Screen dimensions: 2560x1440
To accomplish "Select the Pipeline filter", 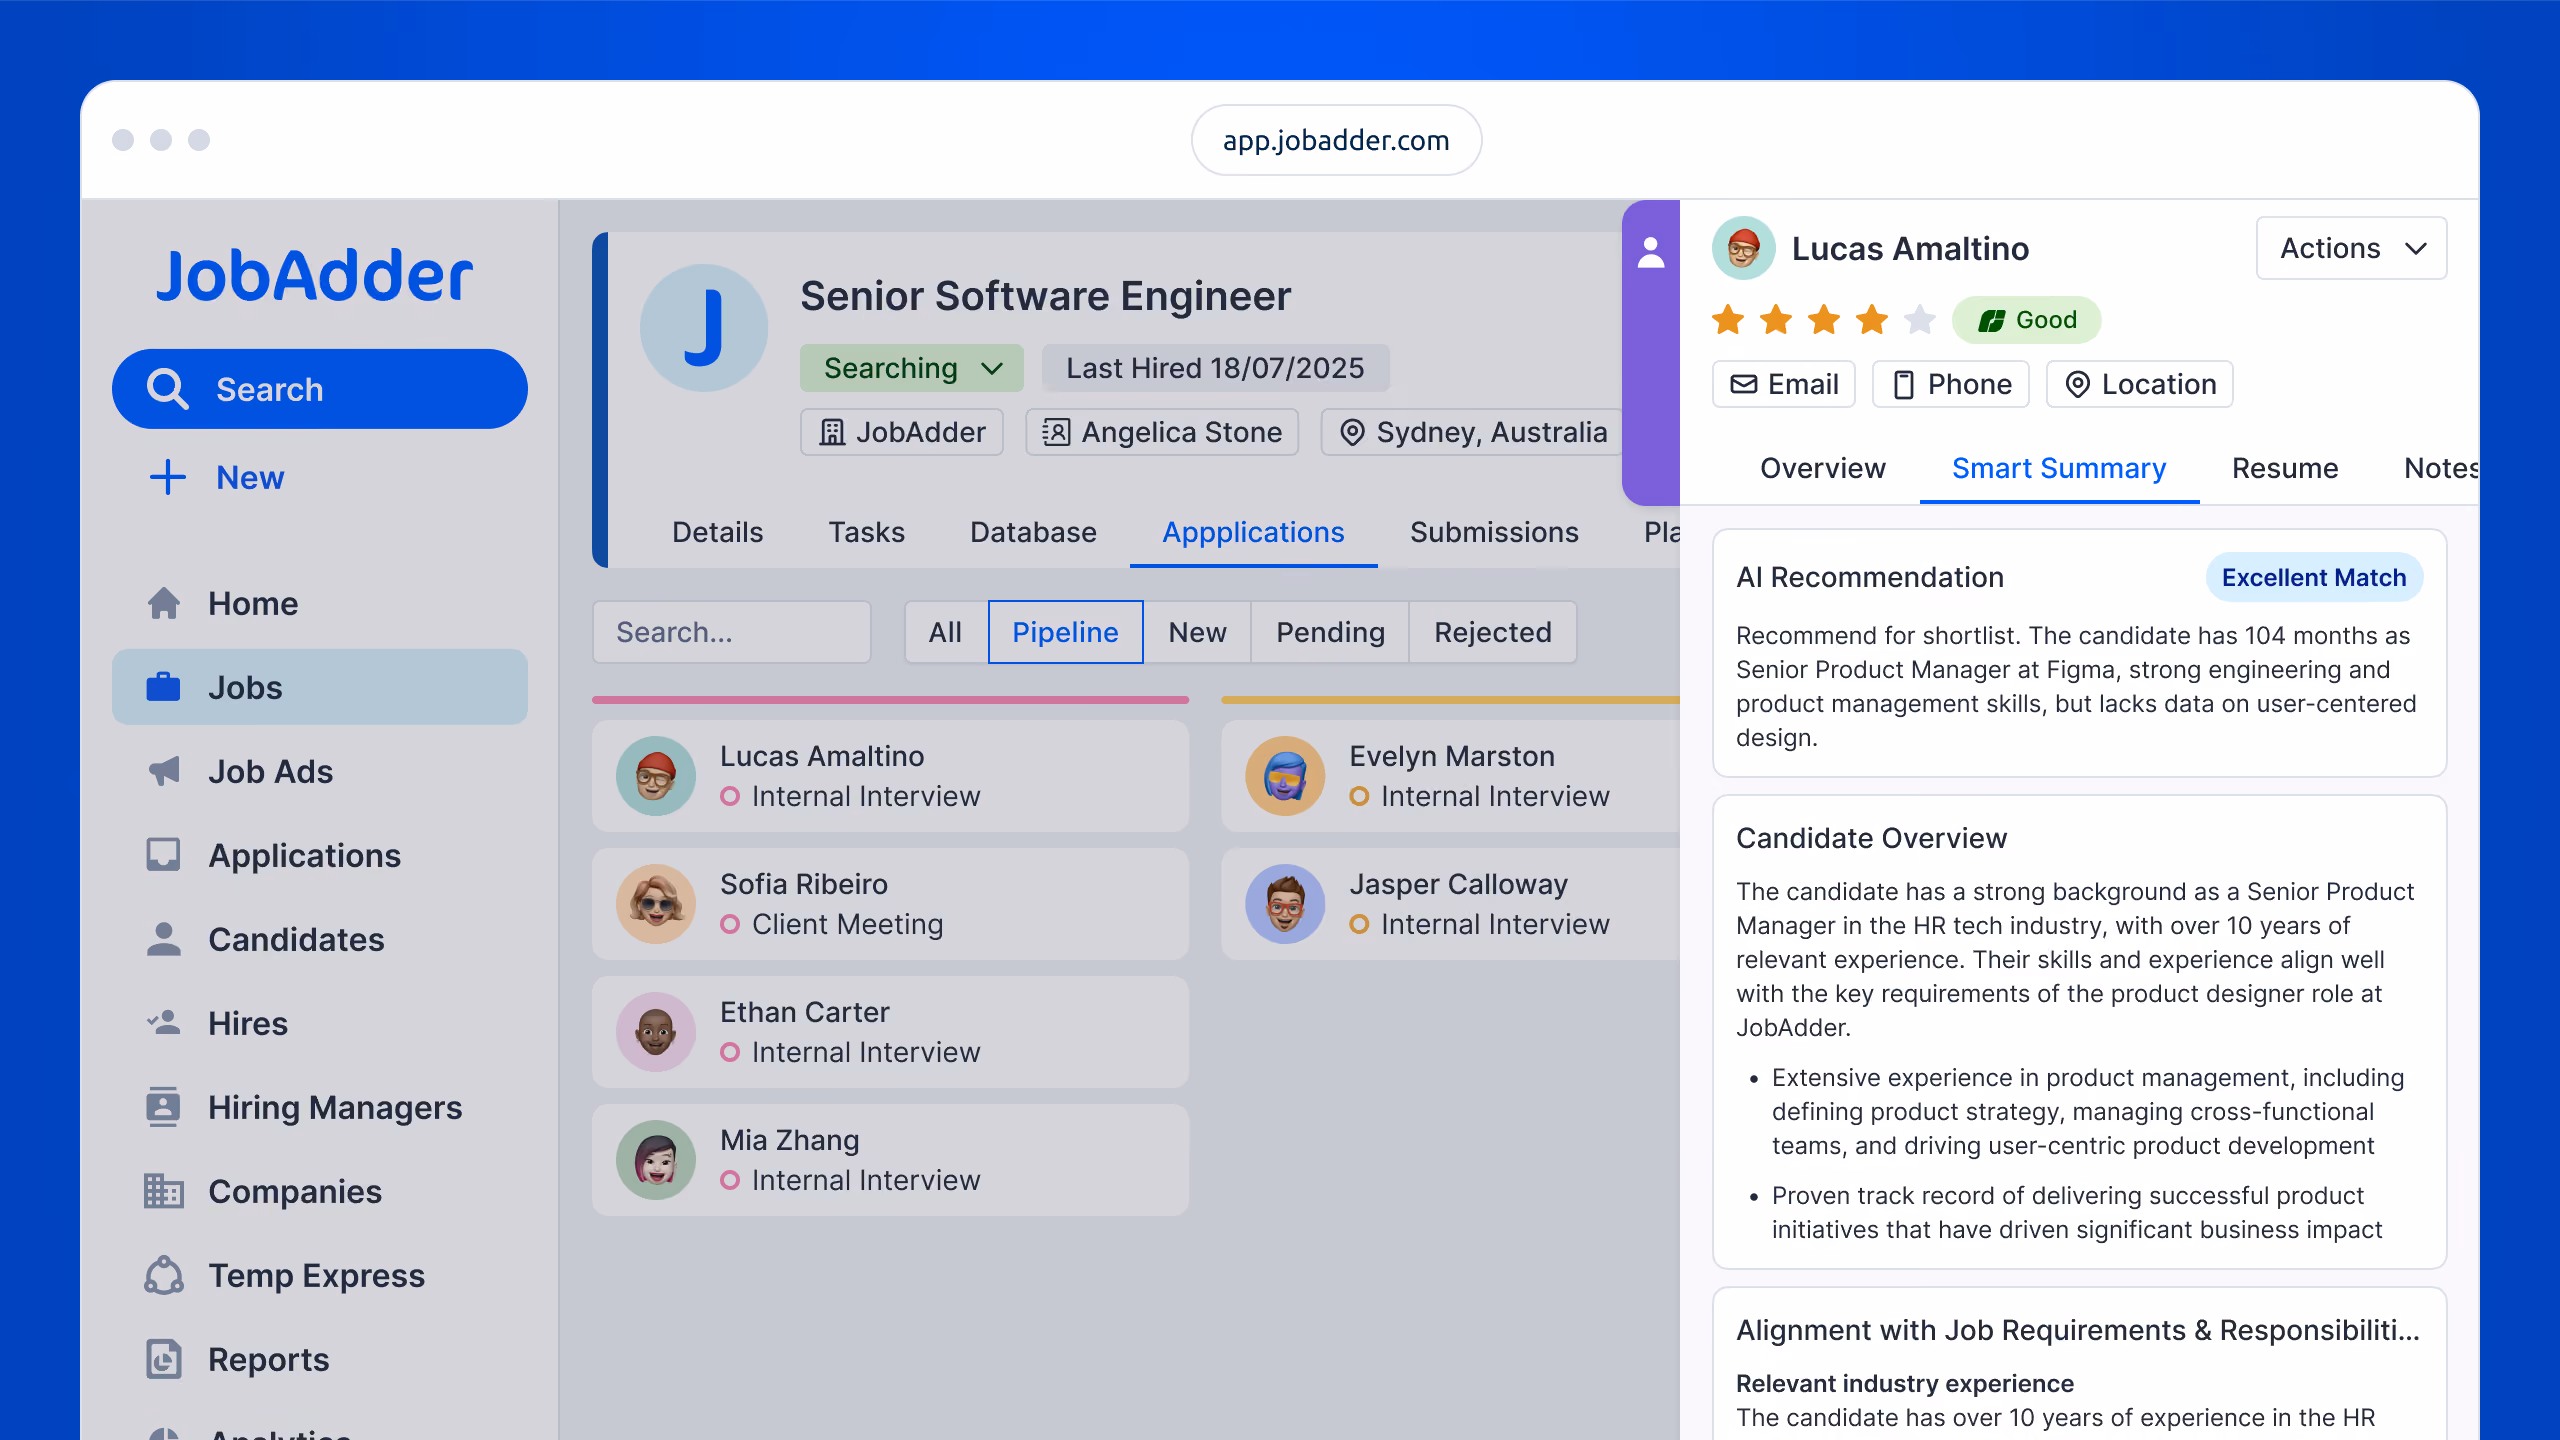I will [x=1065, y=632].
